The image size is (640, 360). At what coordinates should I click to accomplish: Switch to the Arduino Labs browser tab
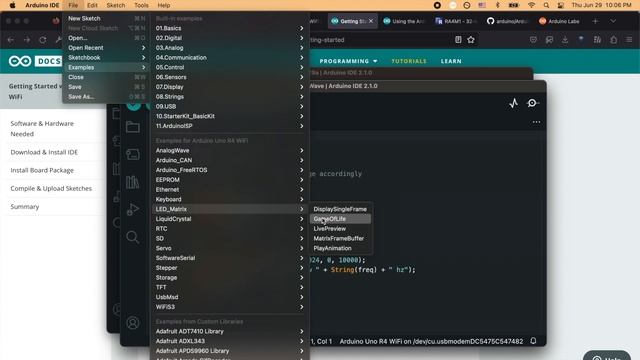(x=559, y=21)
